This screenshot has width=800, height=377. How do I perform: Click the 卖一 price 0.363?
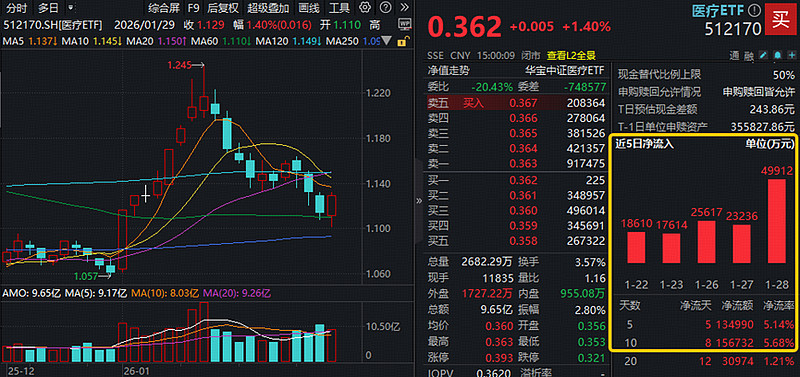(523, 164)
